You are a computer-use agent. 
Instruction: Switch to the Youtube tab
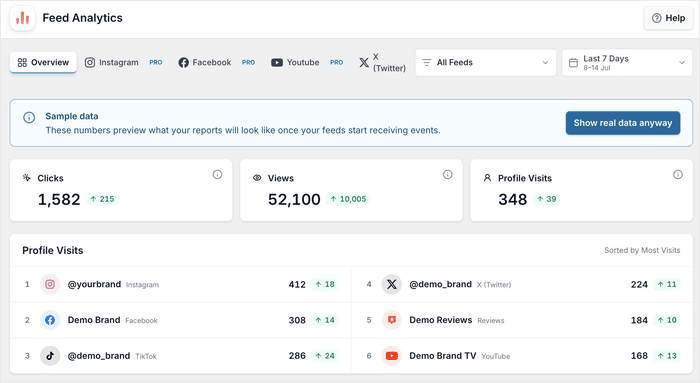[x=308, y=62]
